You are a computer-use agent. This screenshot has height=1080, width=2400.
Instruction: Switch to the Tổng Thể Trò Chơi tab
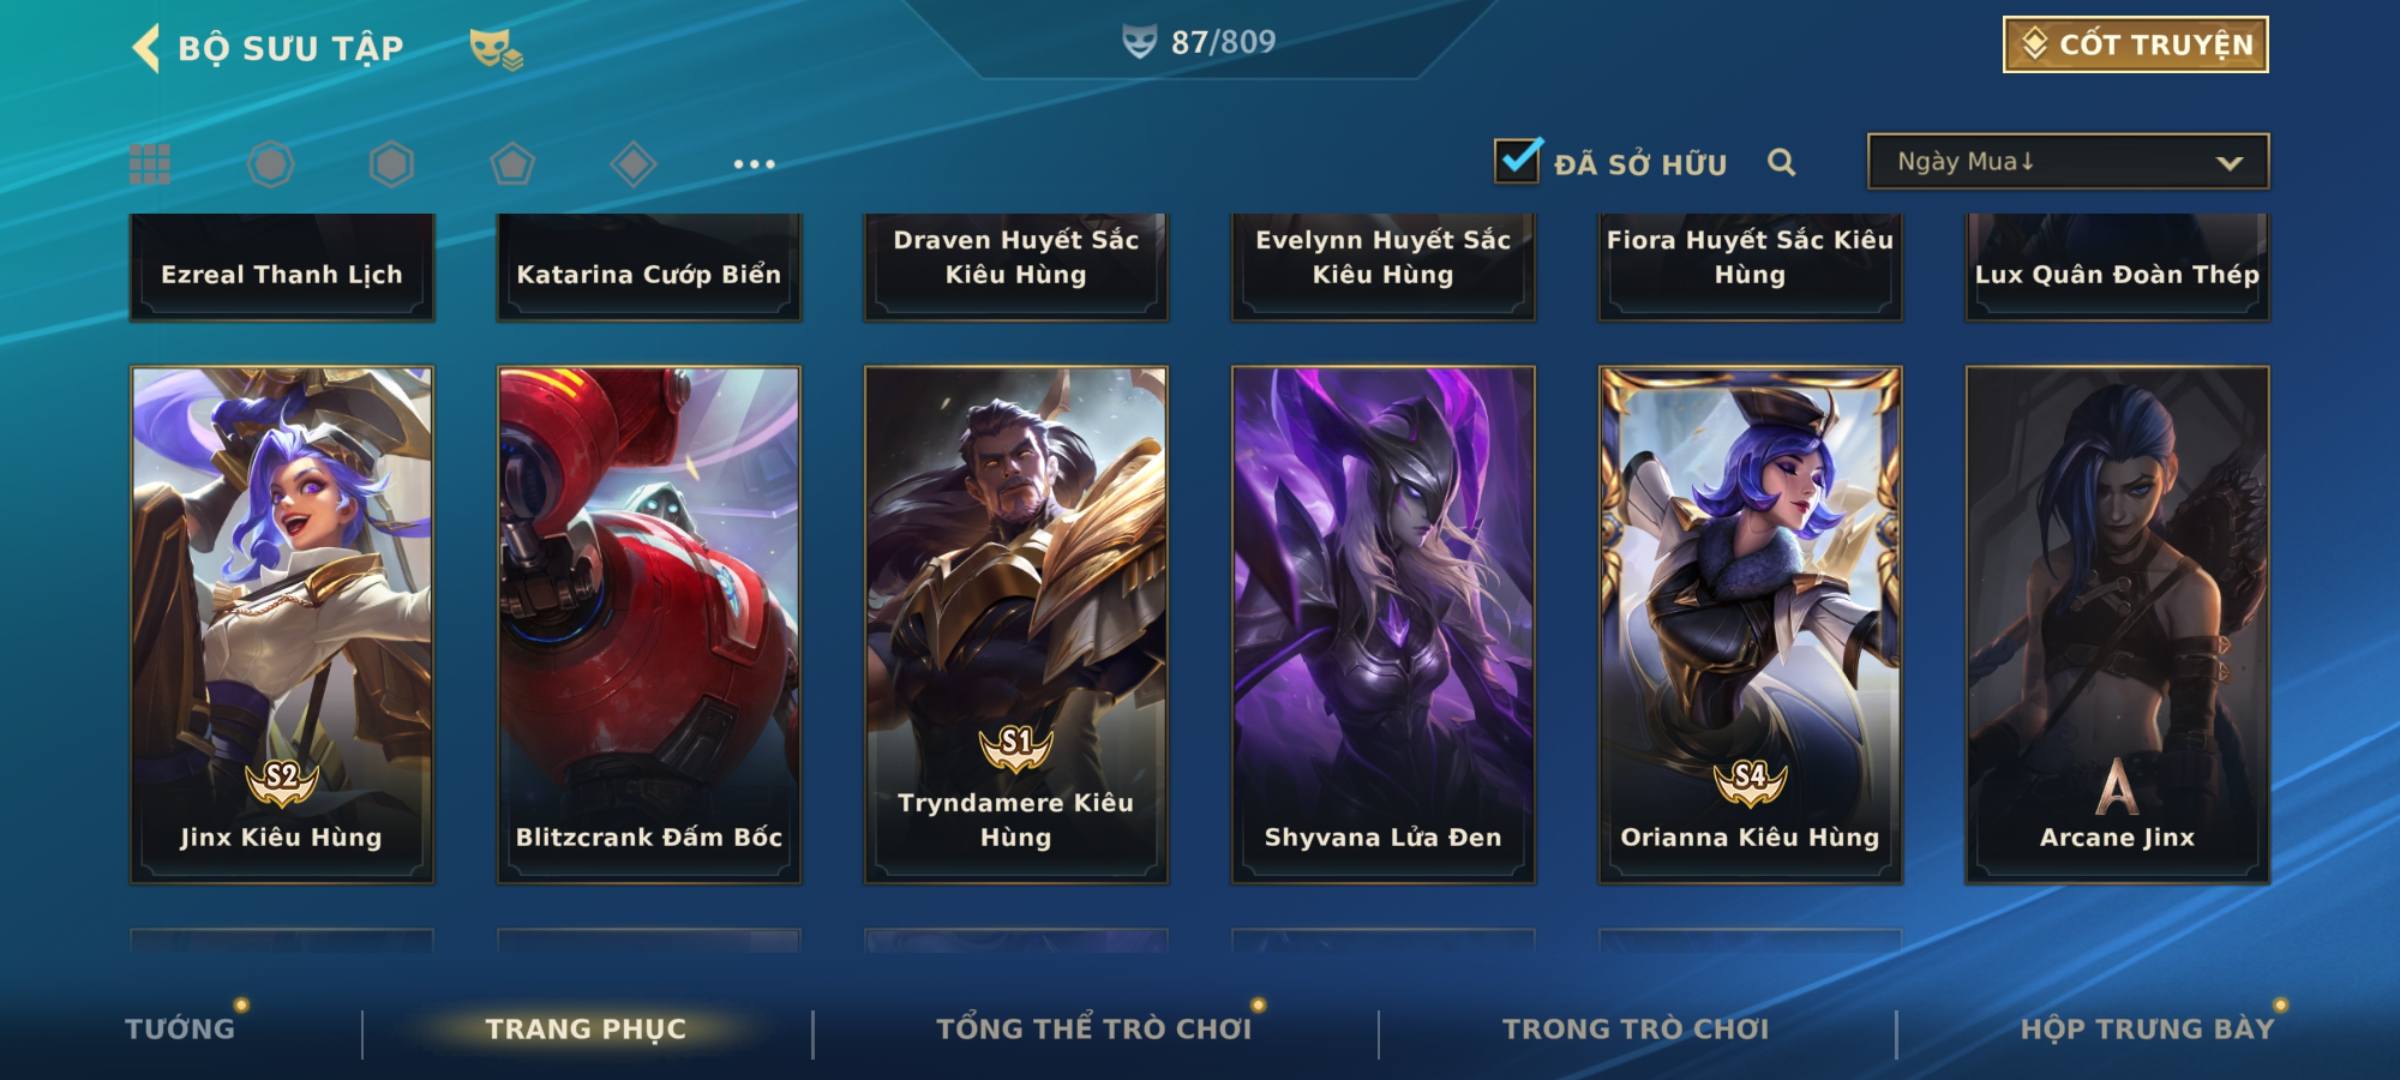(x=1094, y=1029)
